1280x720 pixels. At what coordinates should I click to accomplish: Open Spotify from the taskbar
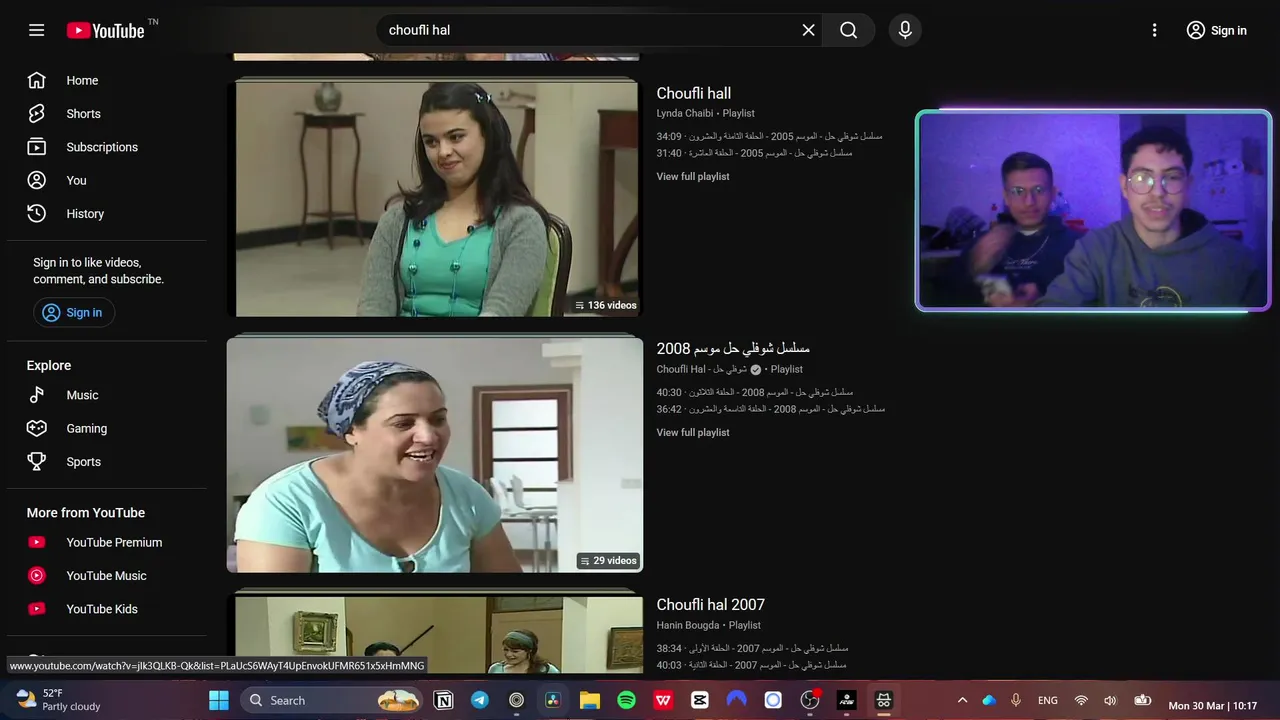(626, 700)
